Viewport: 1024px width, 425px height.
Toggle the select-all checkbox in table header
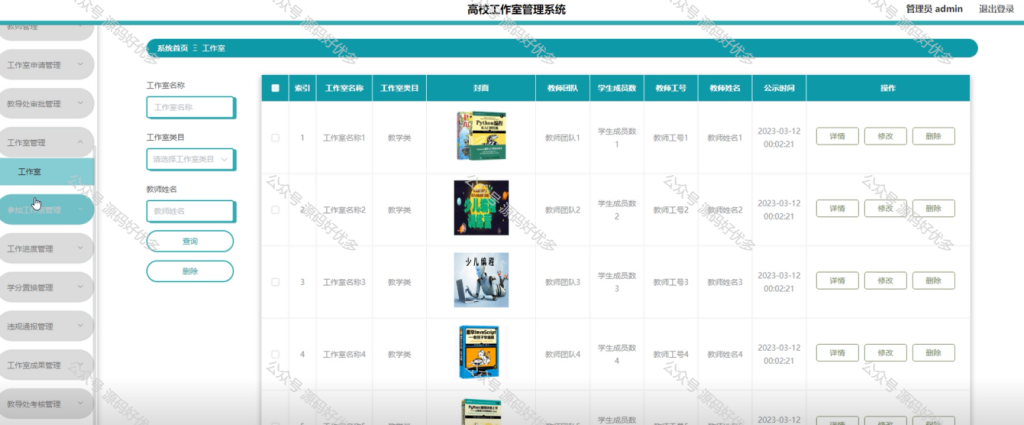[x=275, y=88]
